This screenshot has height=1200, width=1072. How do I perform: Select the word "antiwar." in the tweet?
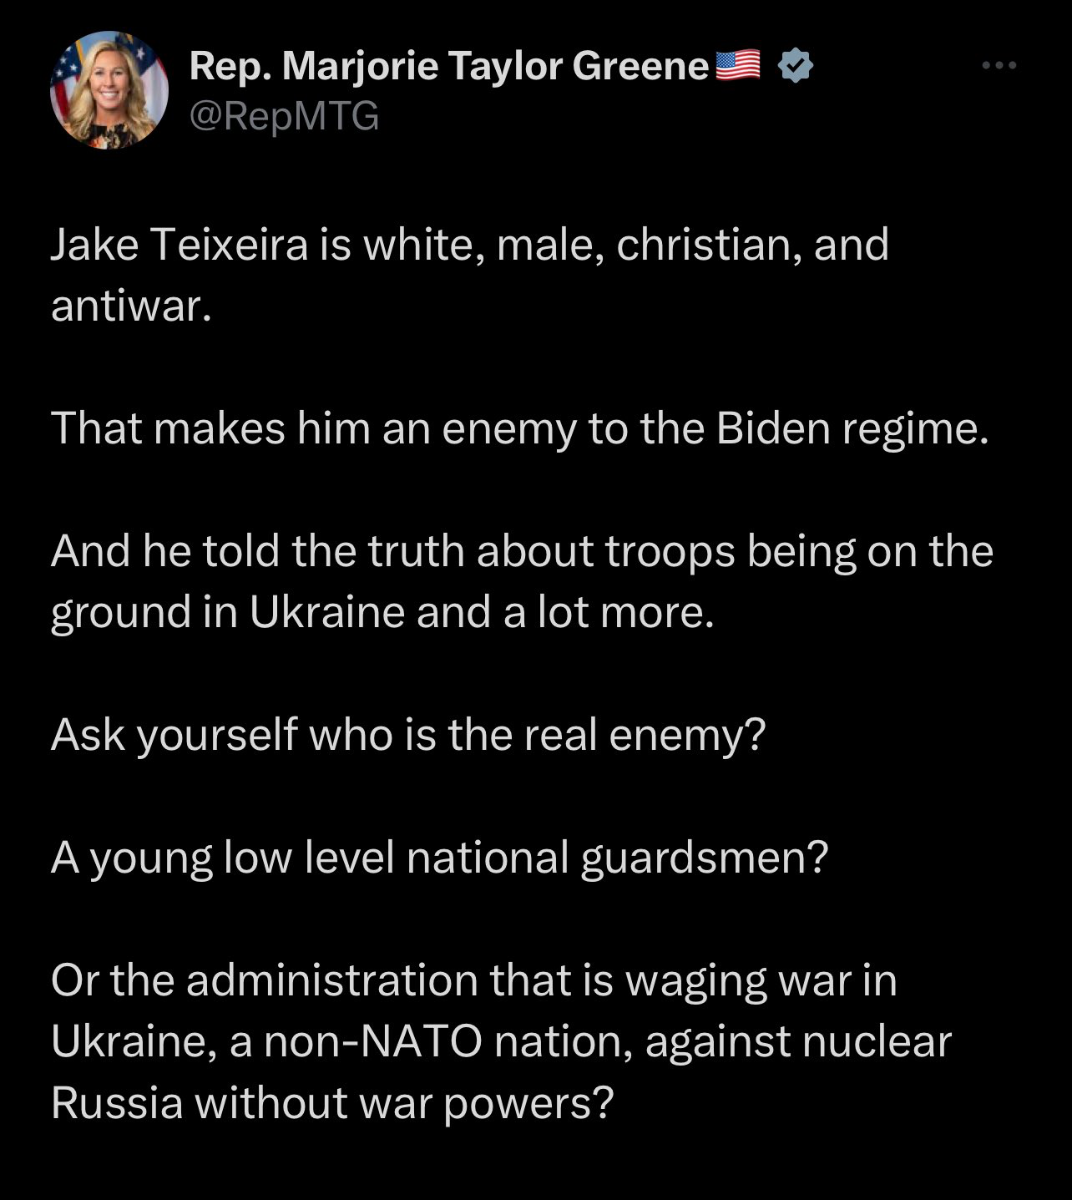point(132,306)
